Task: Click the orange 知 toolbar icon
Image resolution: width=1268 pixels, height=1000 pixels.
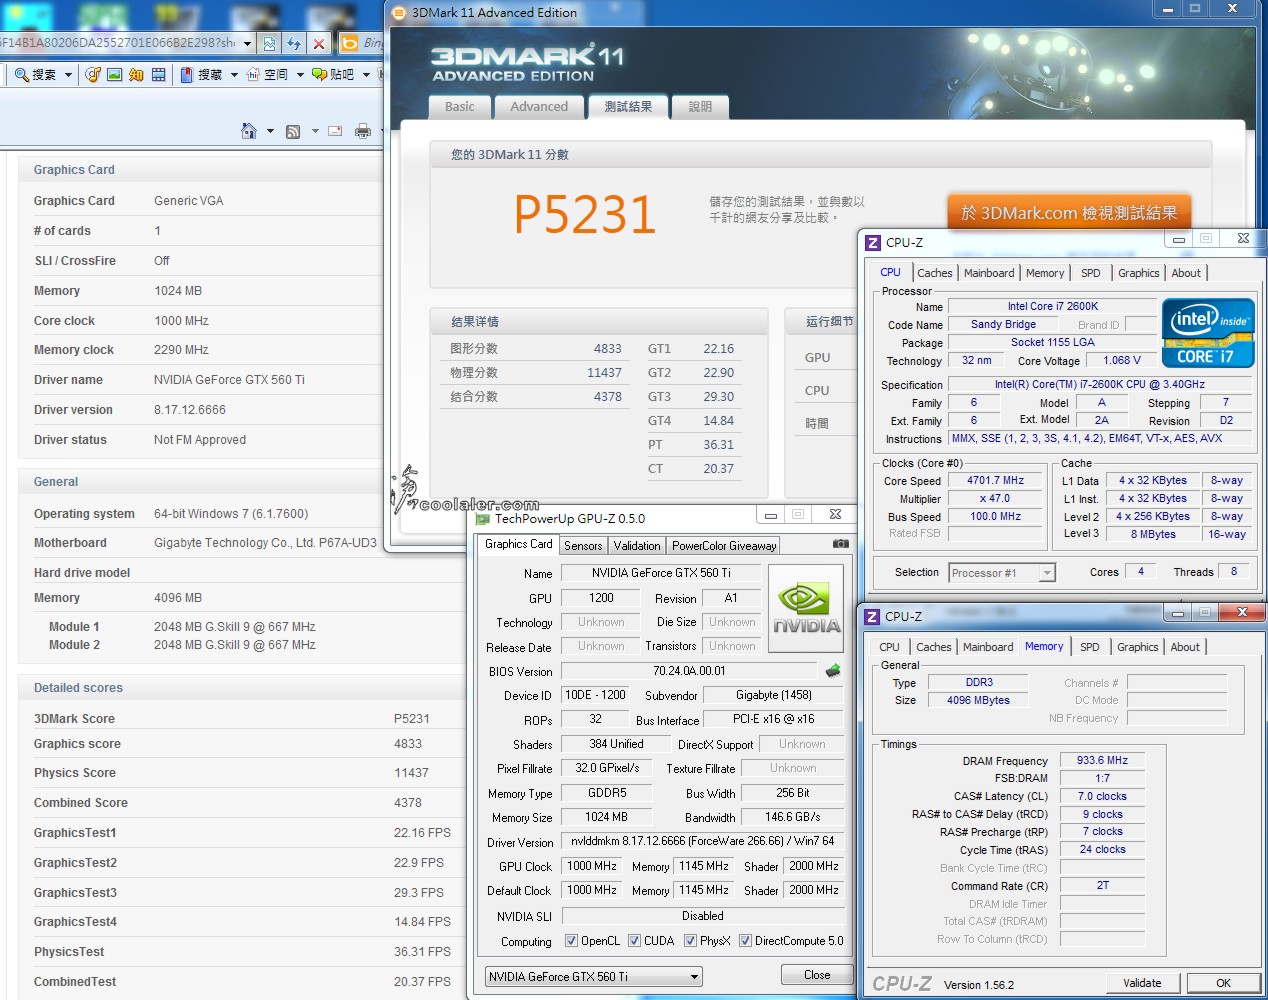Action: pos(137,74)
